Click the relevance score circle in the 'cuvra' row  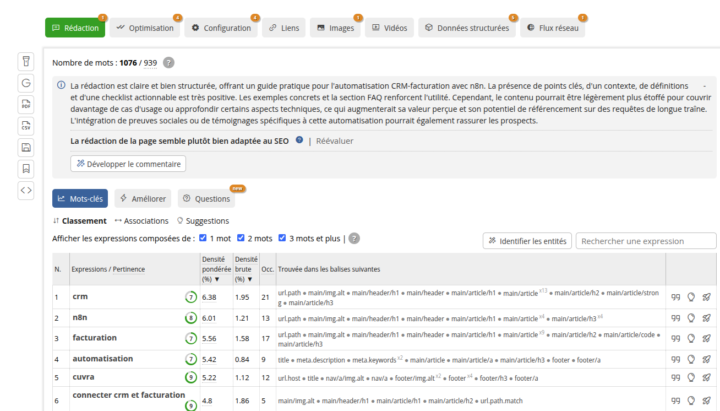(191, 377)
